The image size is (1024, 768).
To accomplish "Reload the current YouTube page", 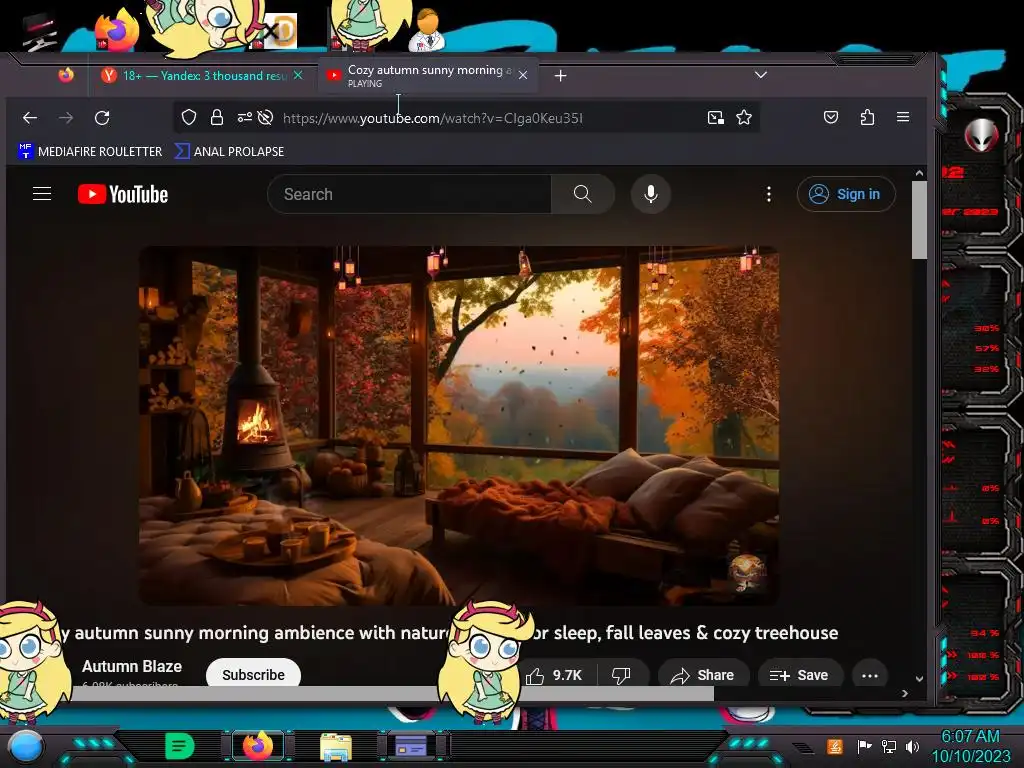I will pyautogui.click(x=102, y=118).
